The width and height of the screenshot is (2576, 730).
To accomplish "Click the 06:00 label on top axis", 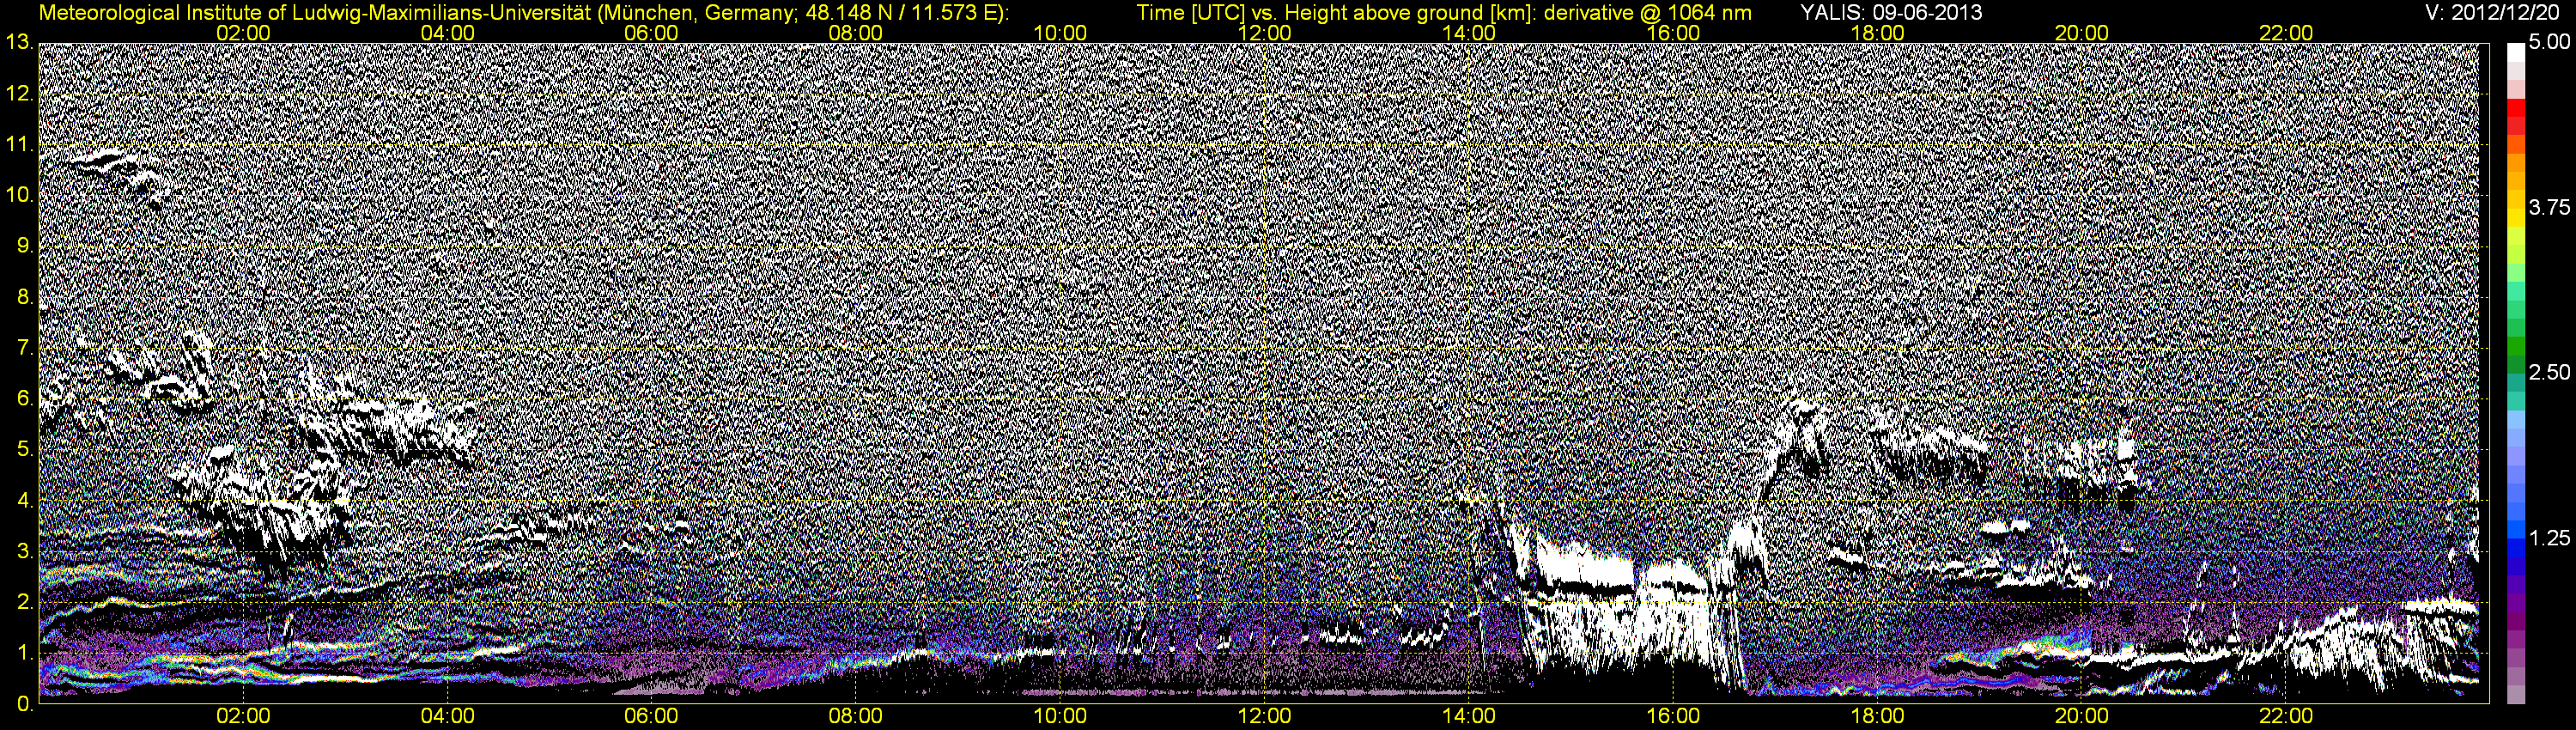I will pos(651,33).
